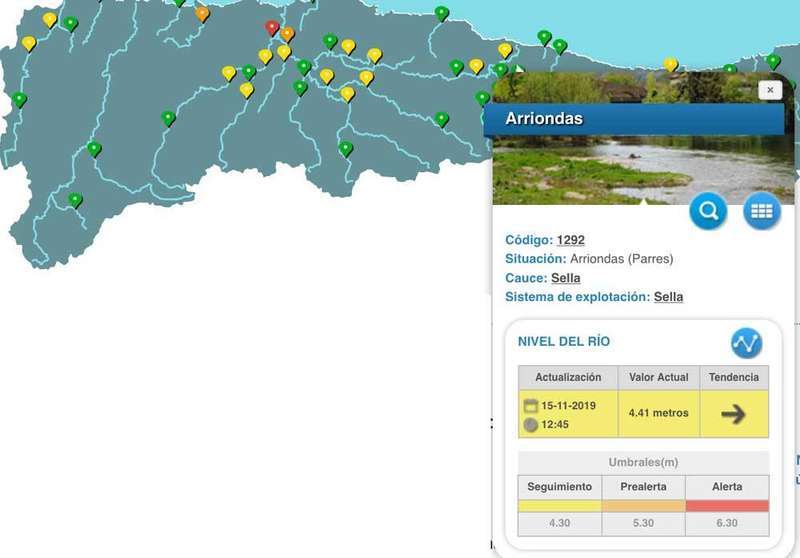
Task: Click the Arriondas title bar
Action: coord(634,119)
